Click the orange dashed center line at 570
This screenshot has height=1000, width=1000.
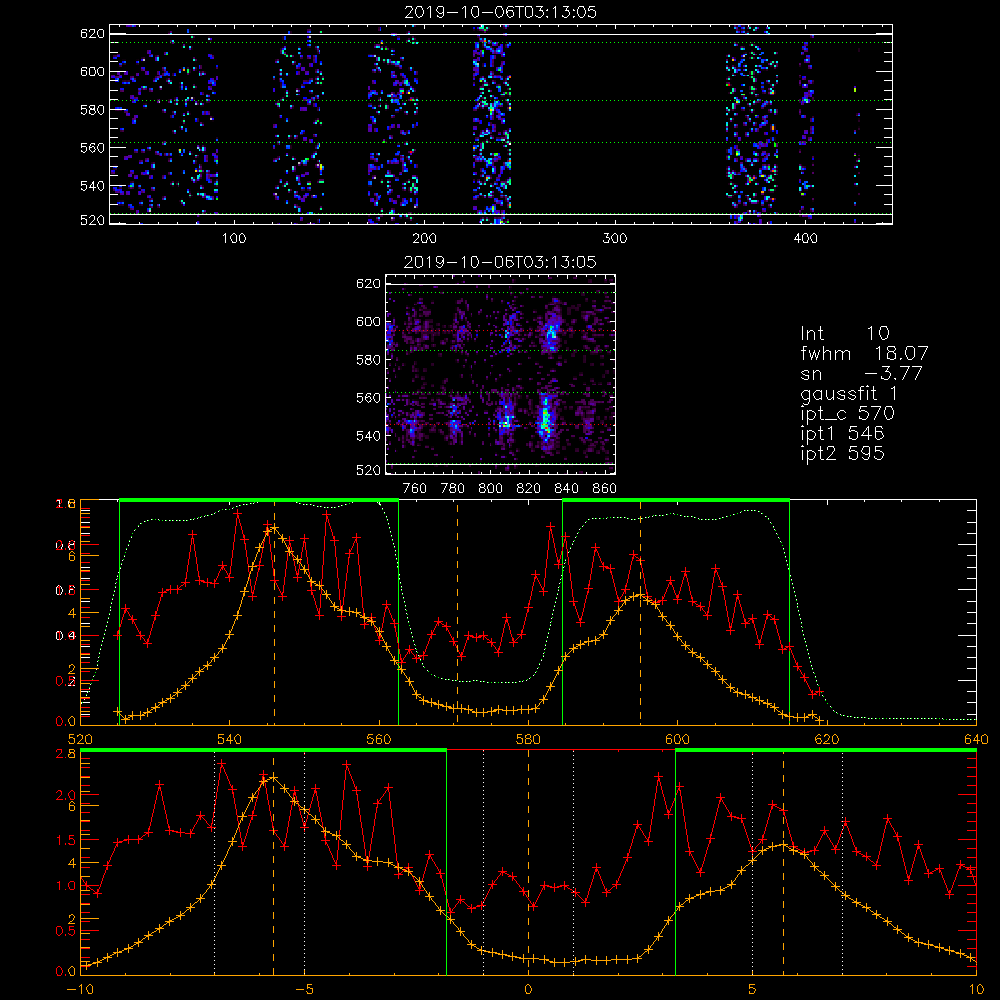click(457, 612)
